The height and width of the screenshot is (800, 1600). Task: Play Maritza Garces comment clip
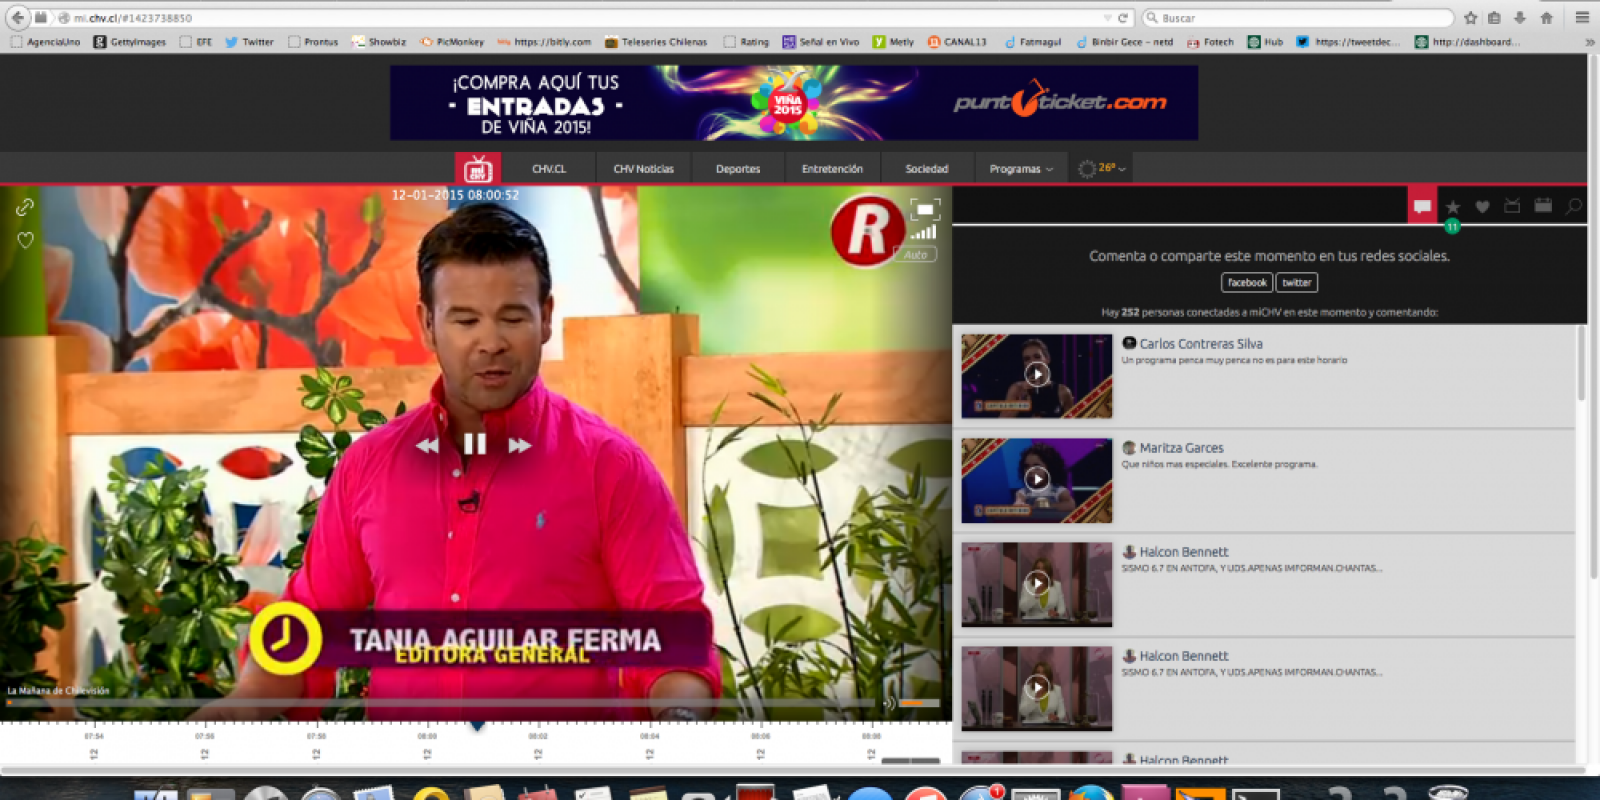click(1037, 479)
